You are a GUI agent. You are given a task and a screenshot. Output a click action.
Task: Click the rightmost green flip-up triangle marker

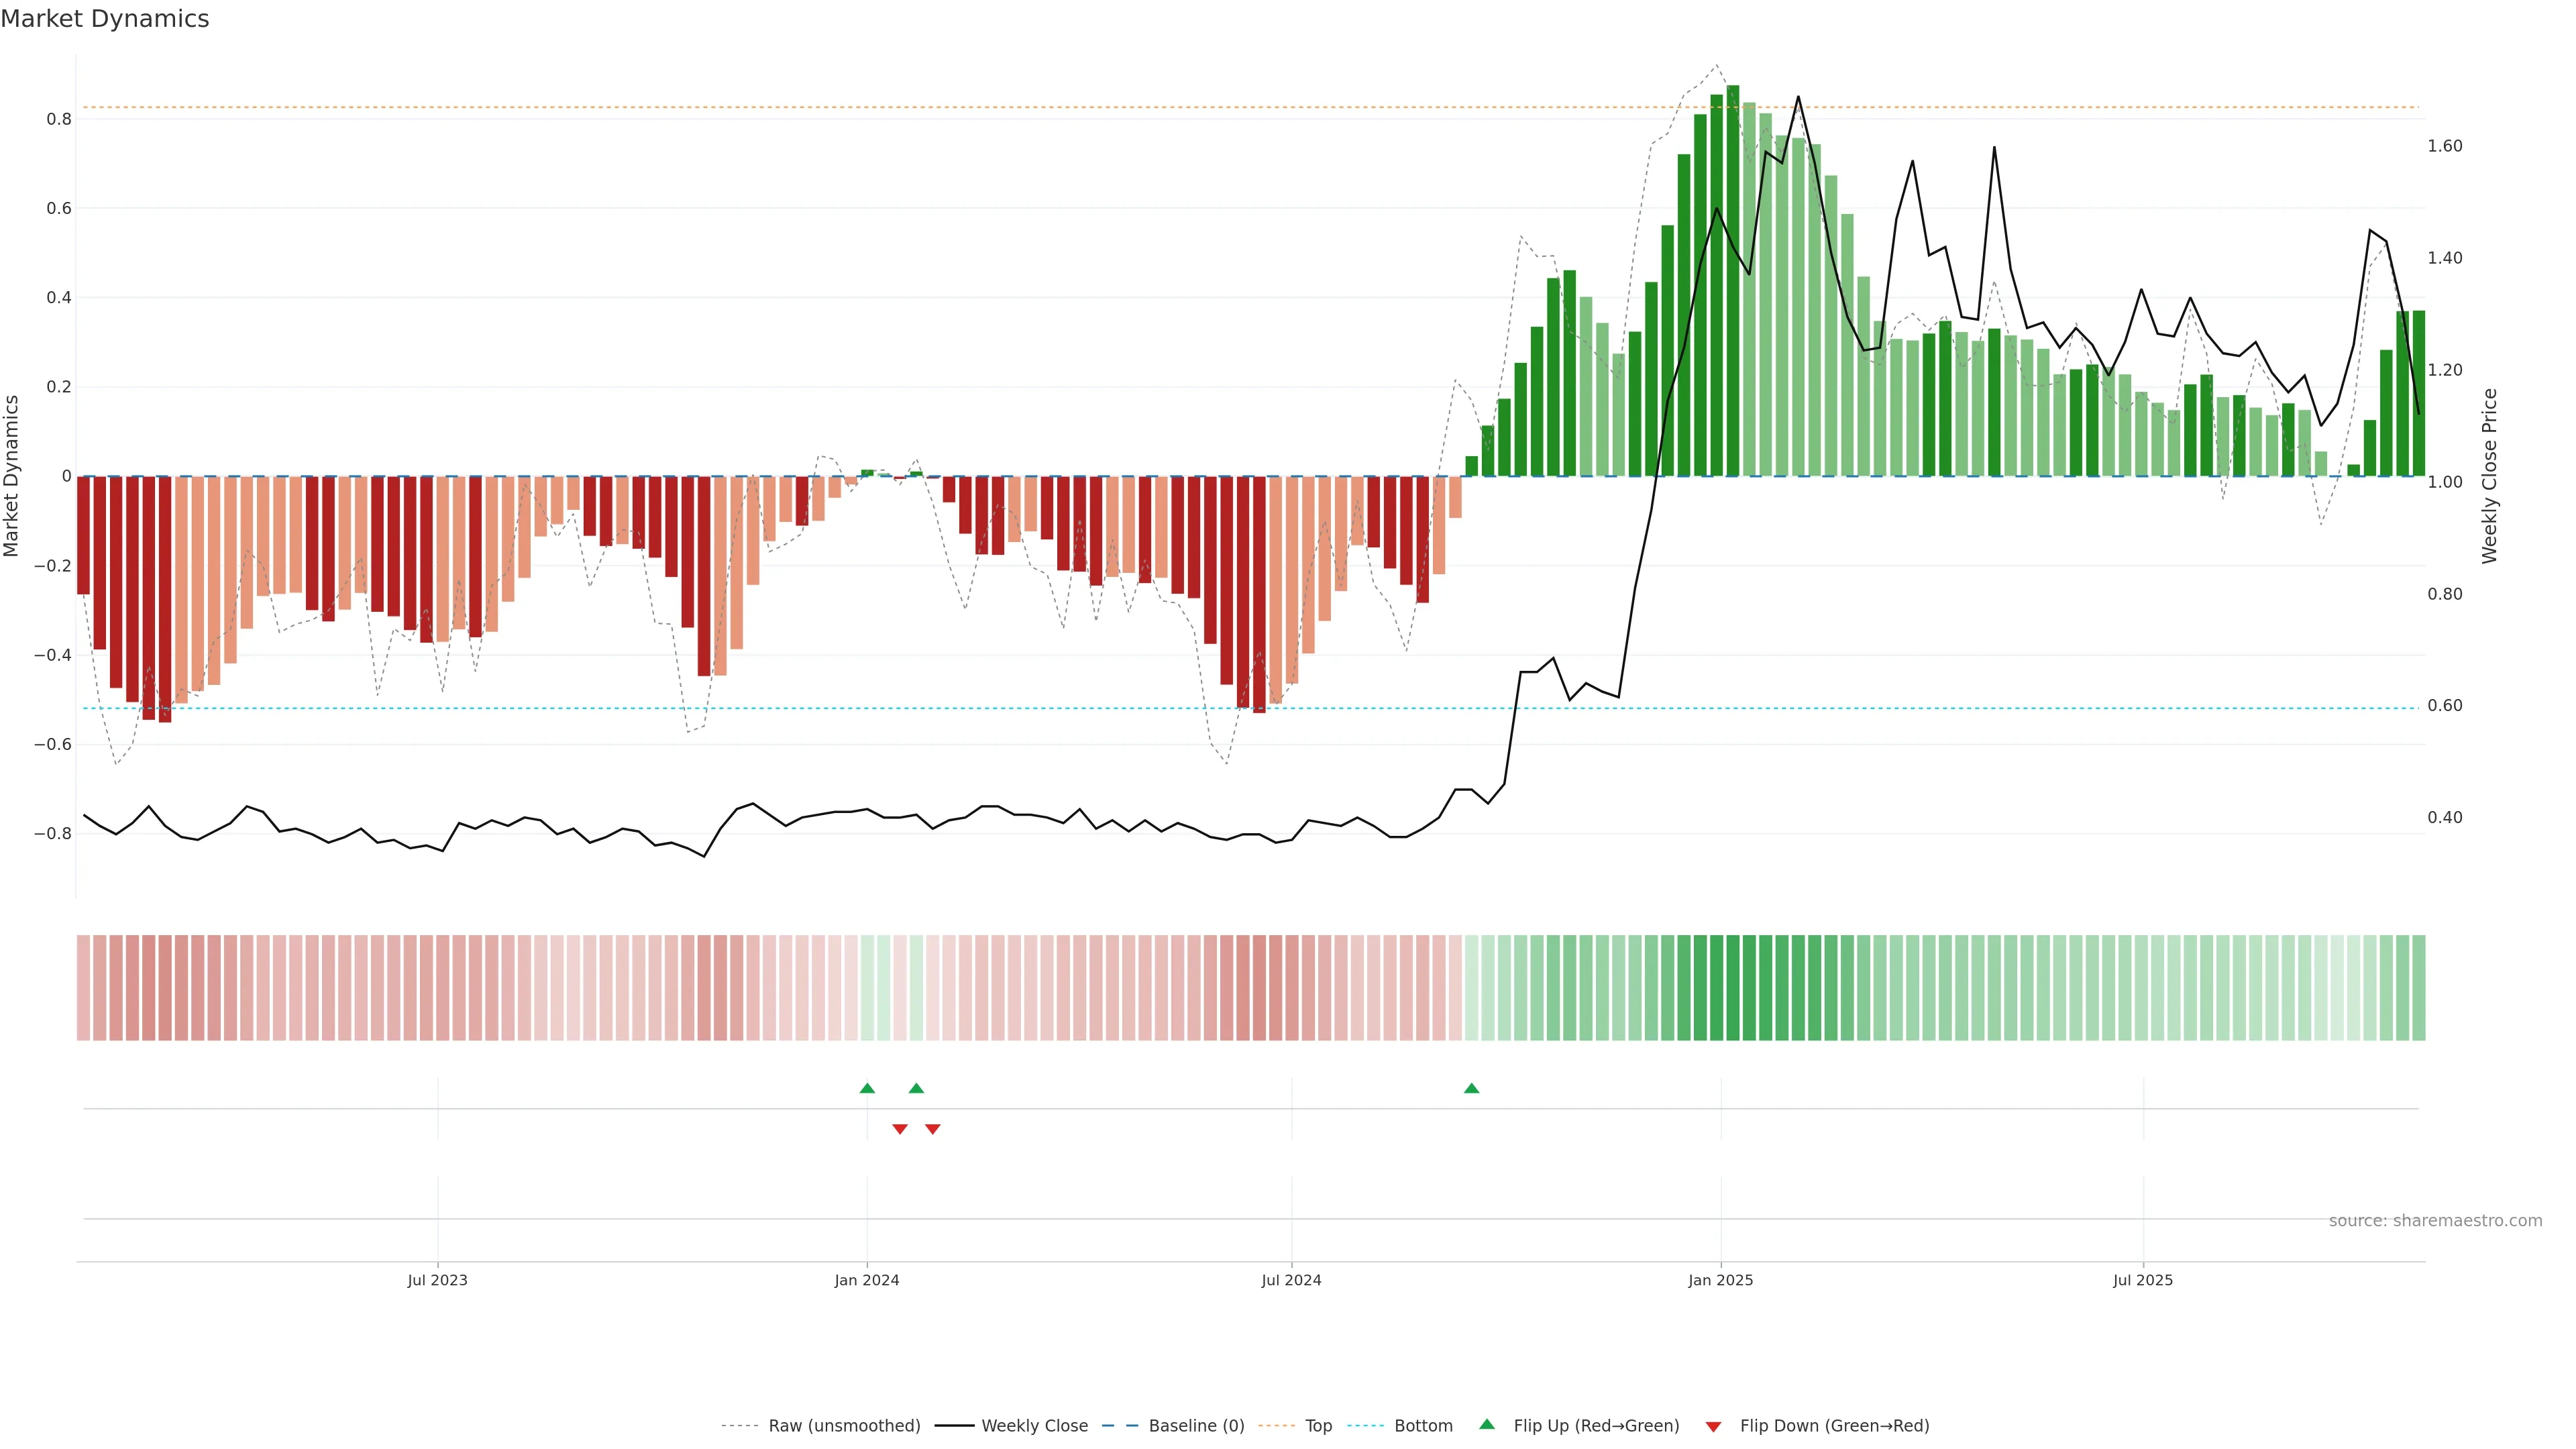[x=1471, y=1088]
